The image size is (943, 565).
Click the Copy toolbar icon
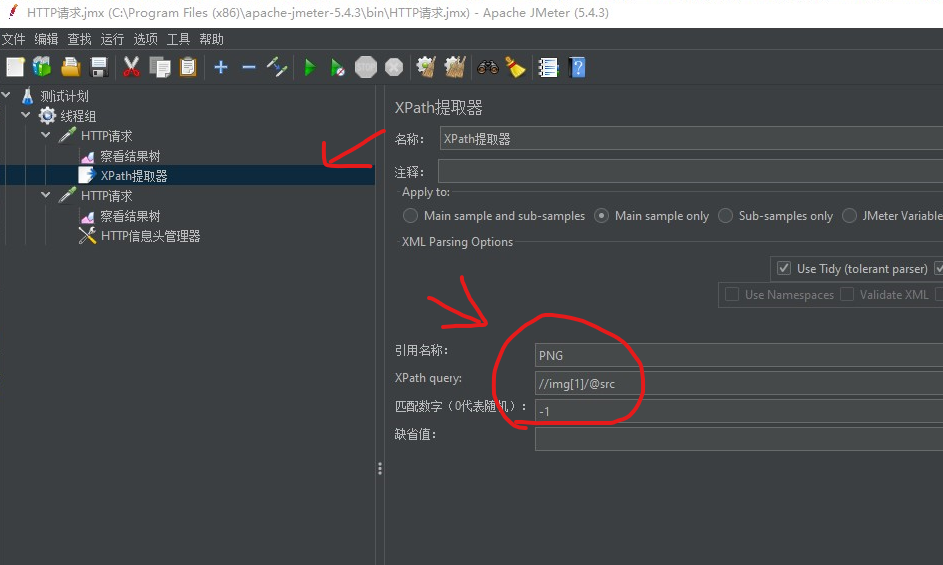pos(160,67)
